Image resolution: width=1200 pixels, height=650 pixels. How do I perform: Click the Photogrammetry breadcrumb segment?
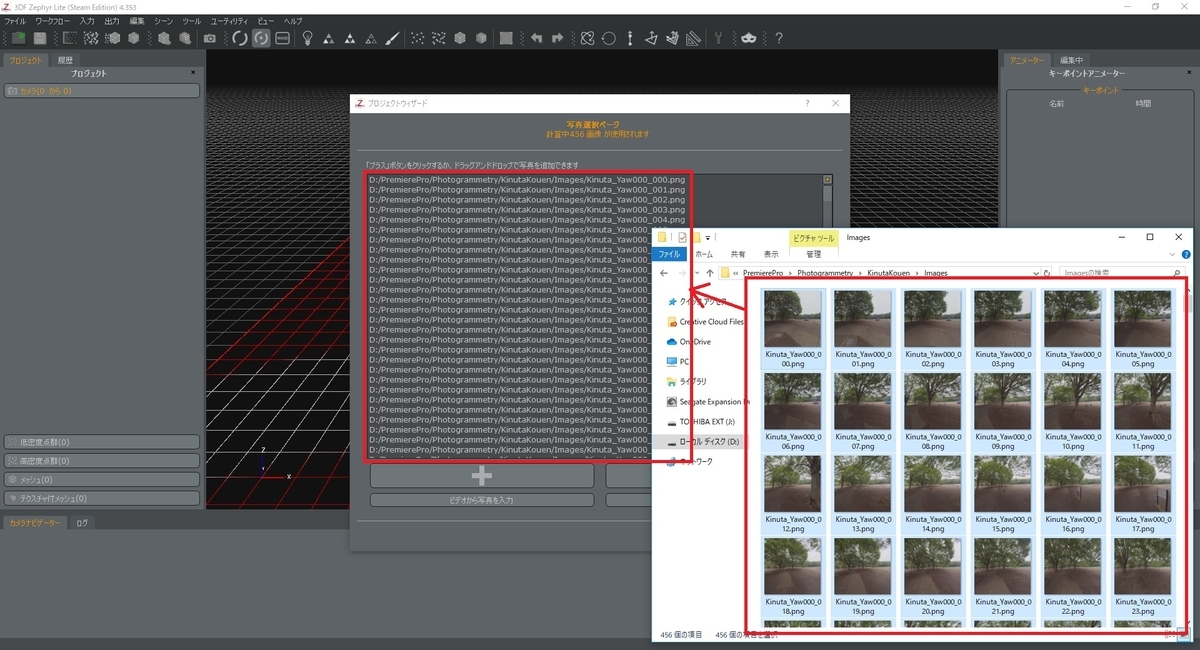(825, 272)
